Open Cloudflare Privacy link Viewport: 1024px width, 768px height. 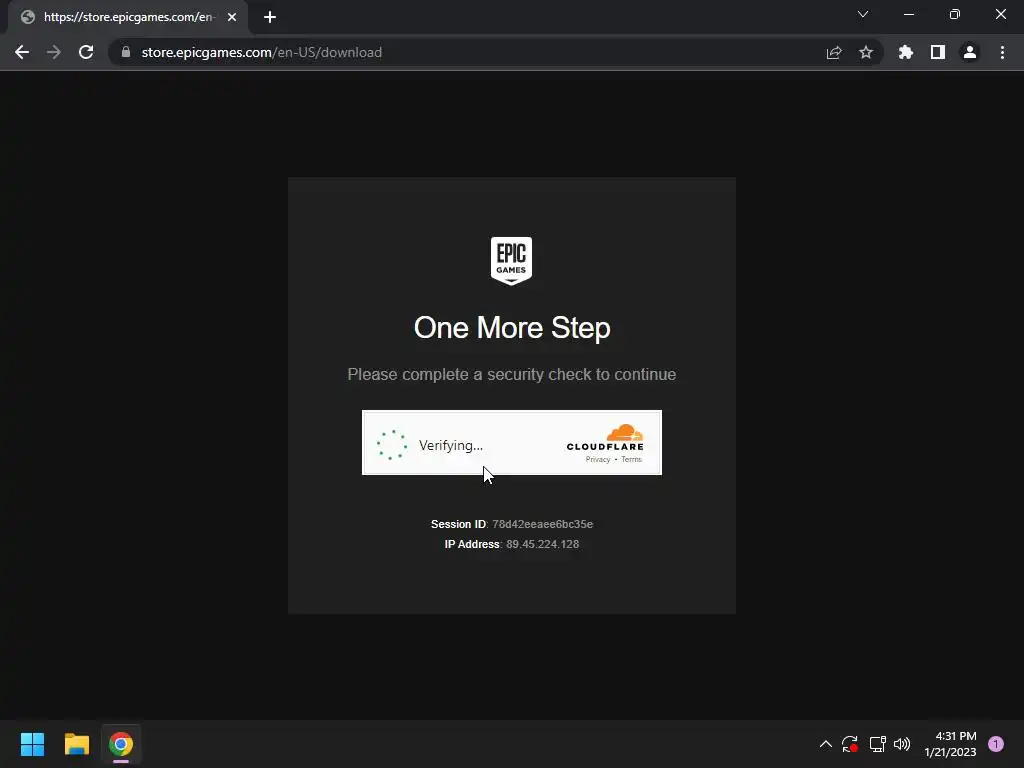(x=598, y=460)
